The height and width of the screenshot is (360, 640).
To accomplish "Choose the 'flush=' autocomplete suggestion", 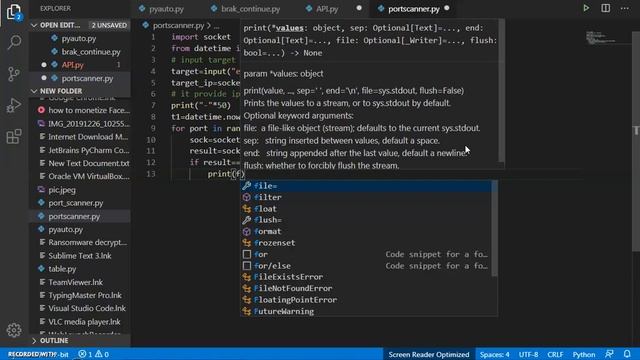I will 366,220.
